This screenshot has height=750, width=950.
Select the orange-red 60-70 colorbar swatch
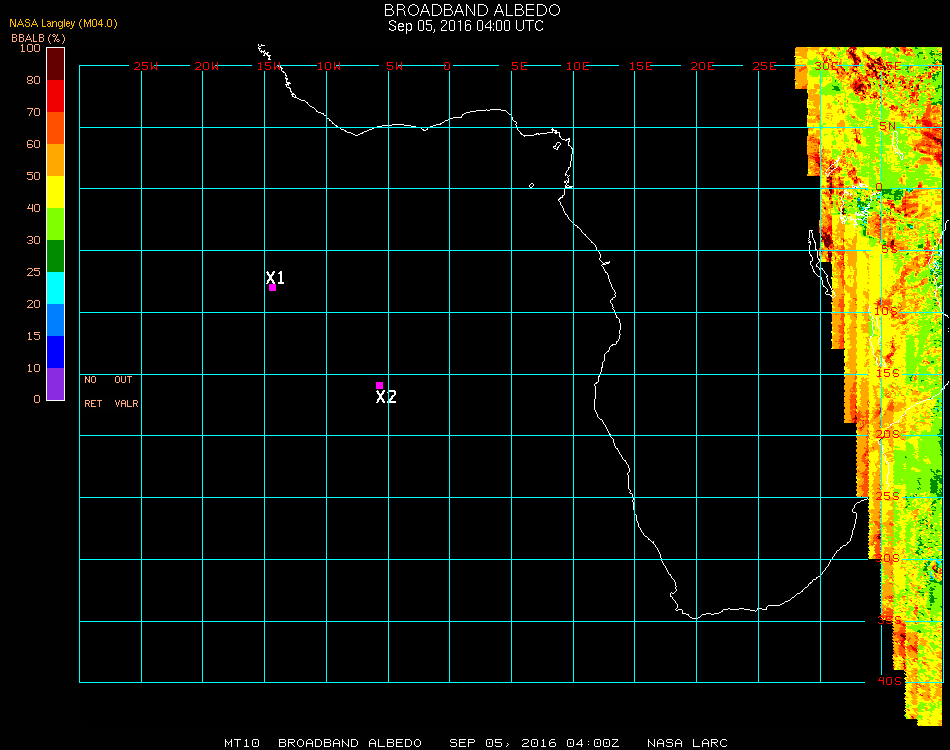(55, 128)
